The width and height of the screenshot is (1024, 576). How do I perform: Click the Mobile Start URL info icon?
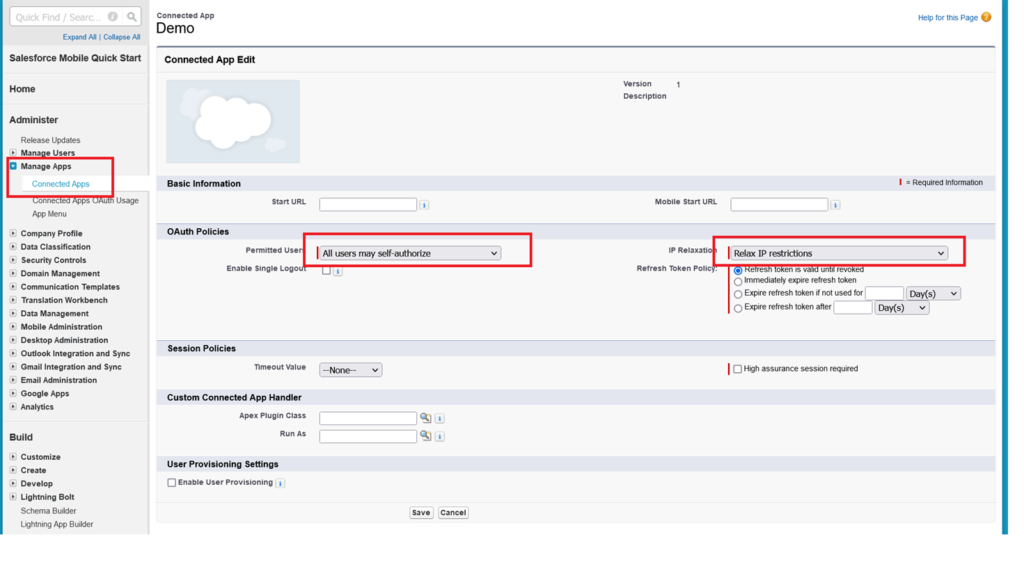835,205
